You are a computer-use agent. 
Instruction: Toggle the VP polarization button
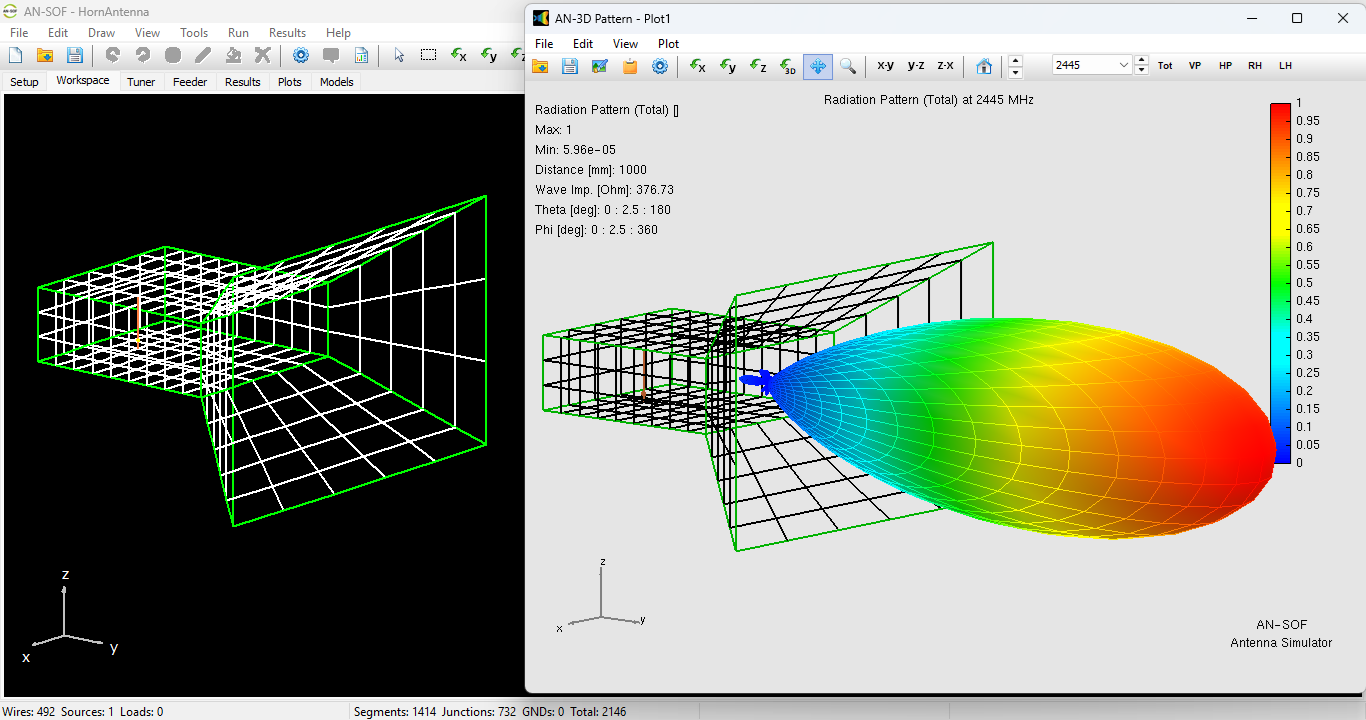point(1195,66)
